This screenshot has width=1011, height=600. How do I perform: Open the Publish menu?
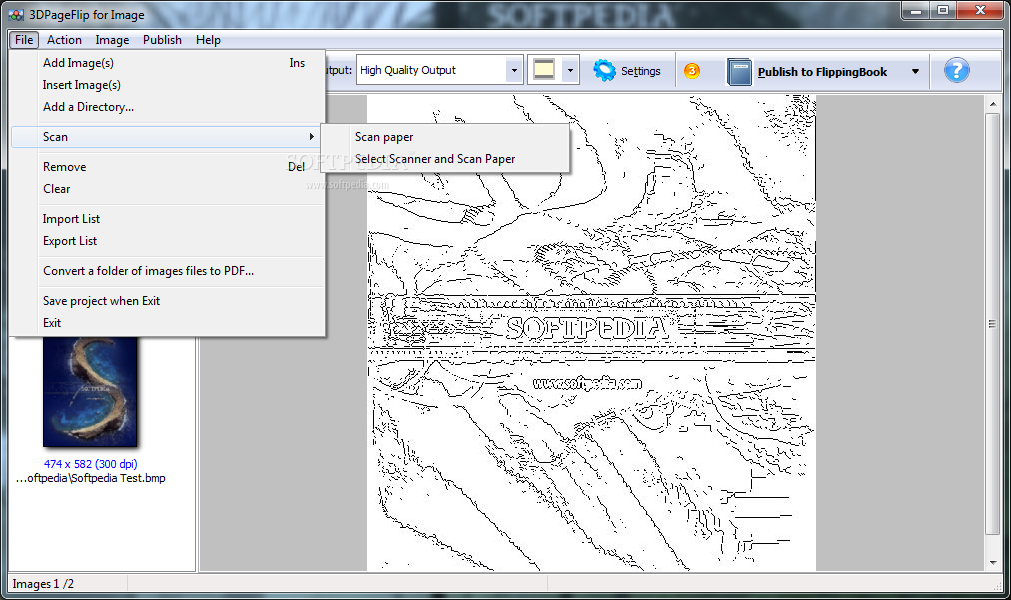click(162, 40)
